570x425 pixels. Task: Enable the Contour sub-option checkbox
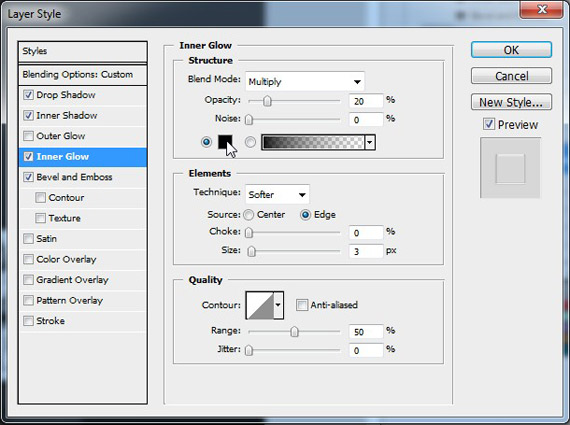click(40, 197)
